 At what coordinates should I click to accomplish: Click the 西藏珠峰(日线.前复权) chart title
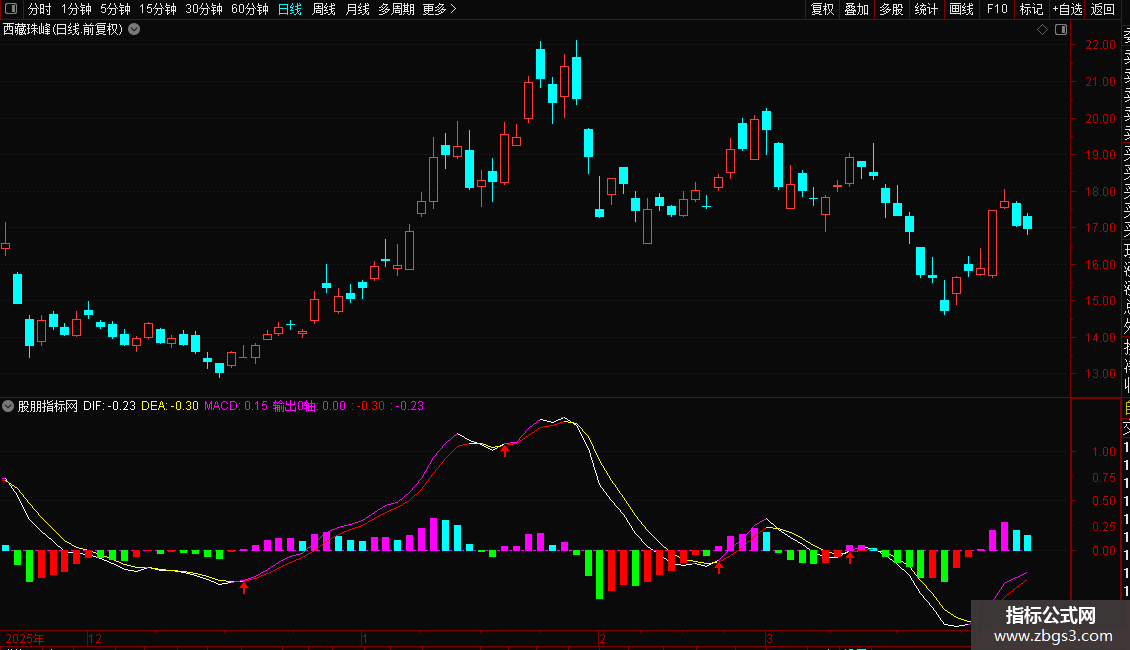point(63,30)
